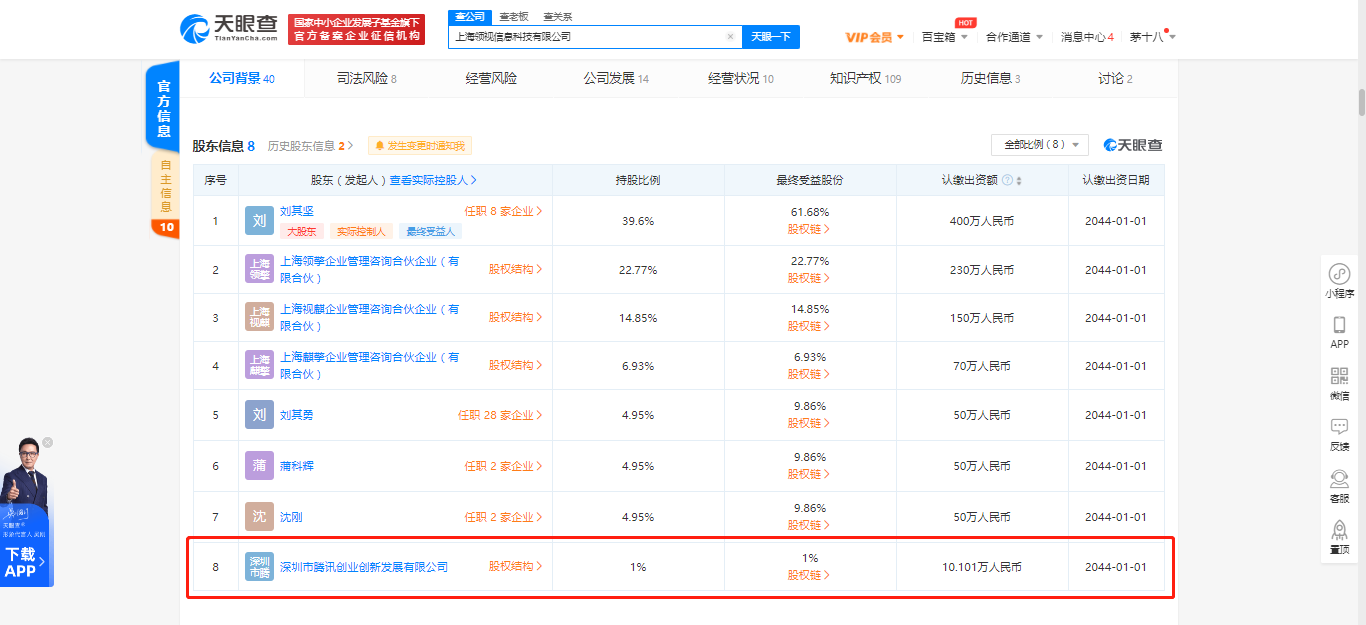Expand the 百宝箱 dropdown
The image size is (1366, 625).
943,36
